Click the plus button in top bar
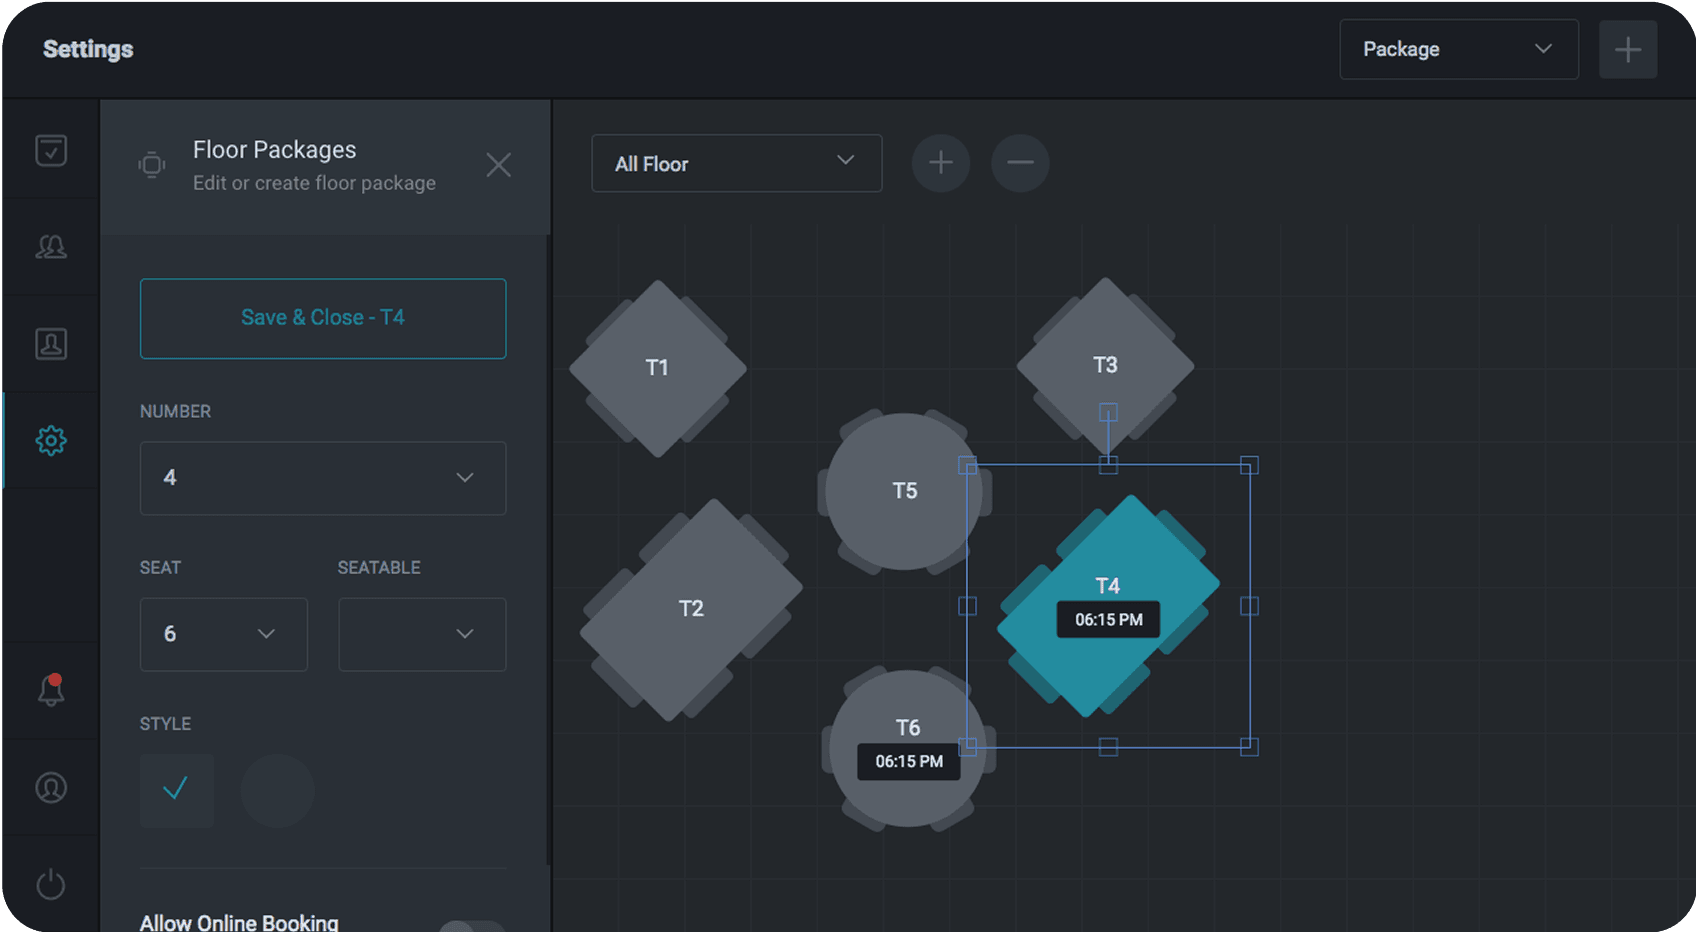The width and height of the screenshot is (1696, 932). (1627, 49)
